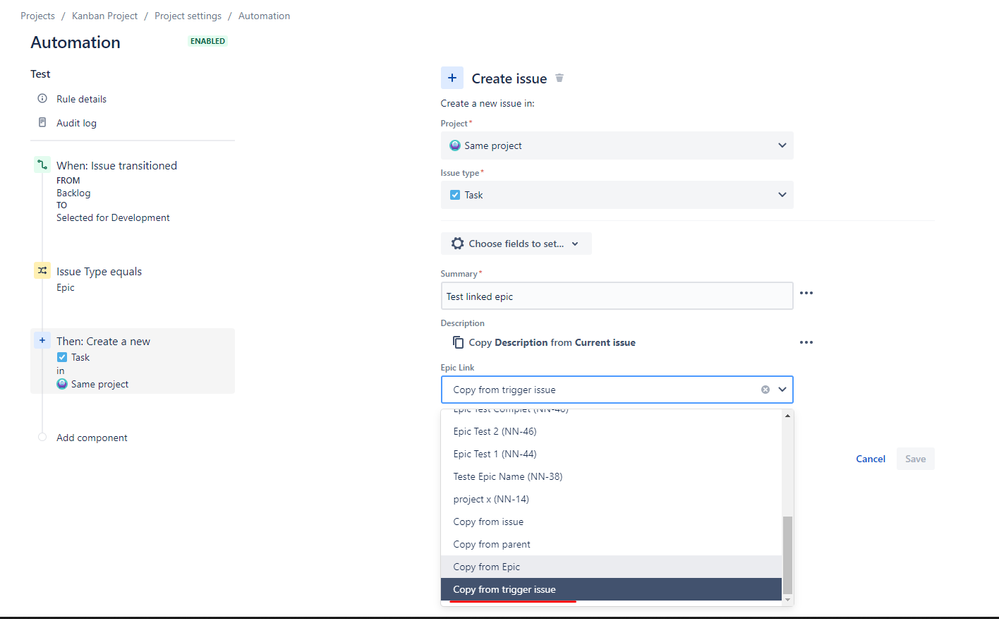Click the Summary input with Test linked epic

[x=617, y=296]
